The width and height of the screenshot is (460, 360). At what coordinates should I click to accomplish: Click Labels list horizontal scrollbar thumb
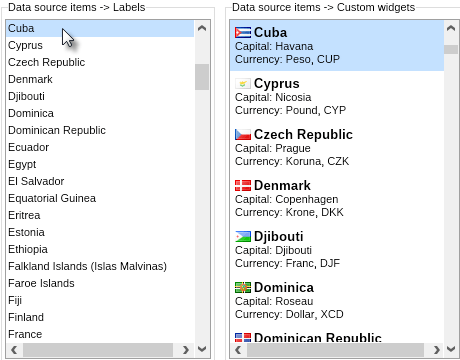[98, 350]
